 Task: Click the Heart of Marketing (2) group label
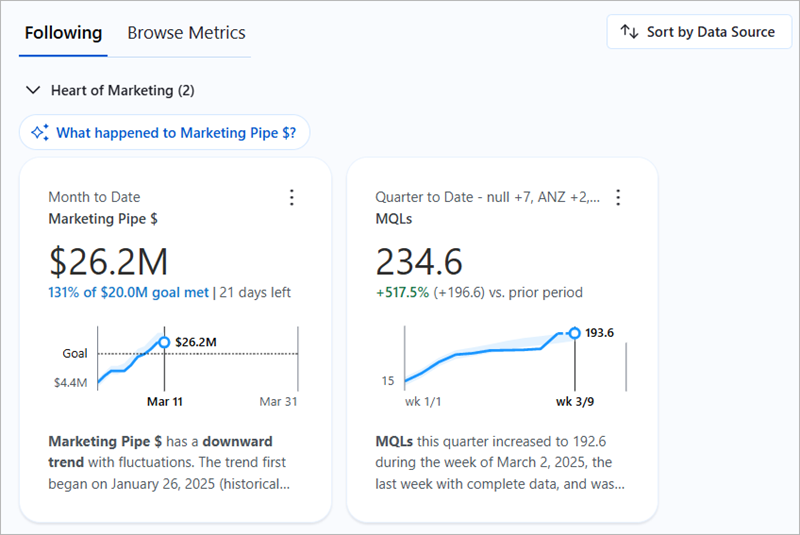click(x=122, y=90)
